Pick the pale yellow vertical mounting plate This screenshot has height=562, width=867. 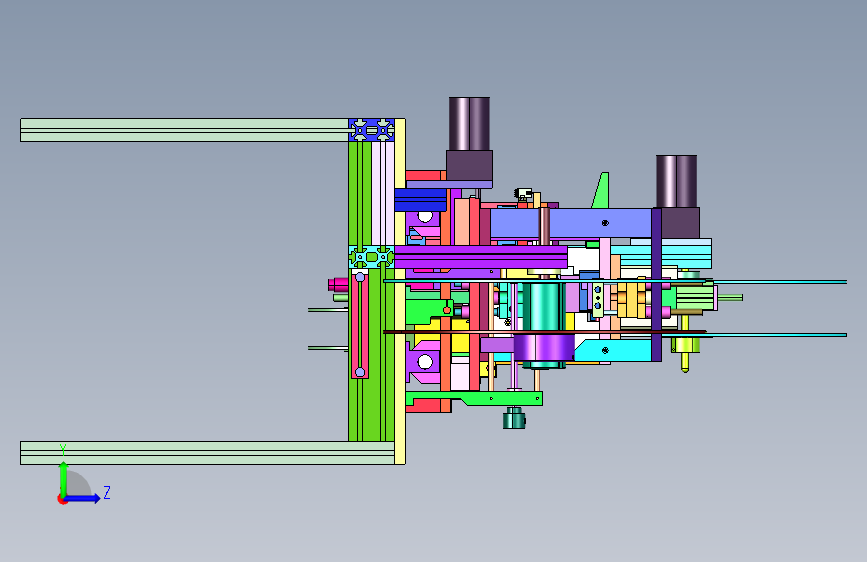pyautogui.click(x=400, y=292)
